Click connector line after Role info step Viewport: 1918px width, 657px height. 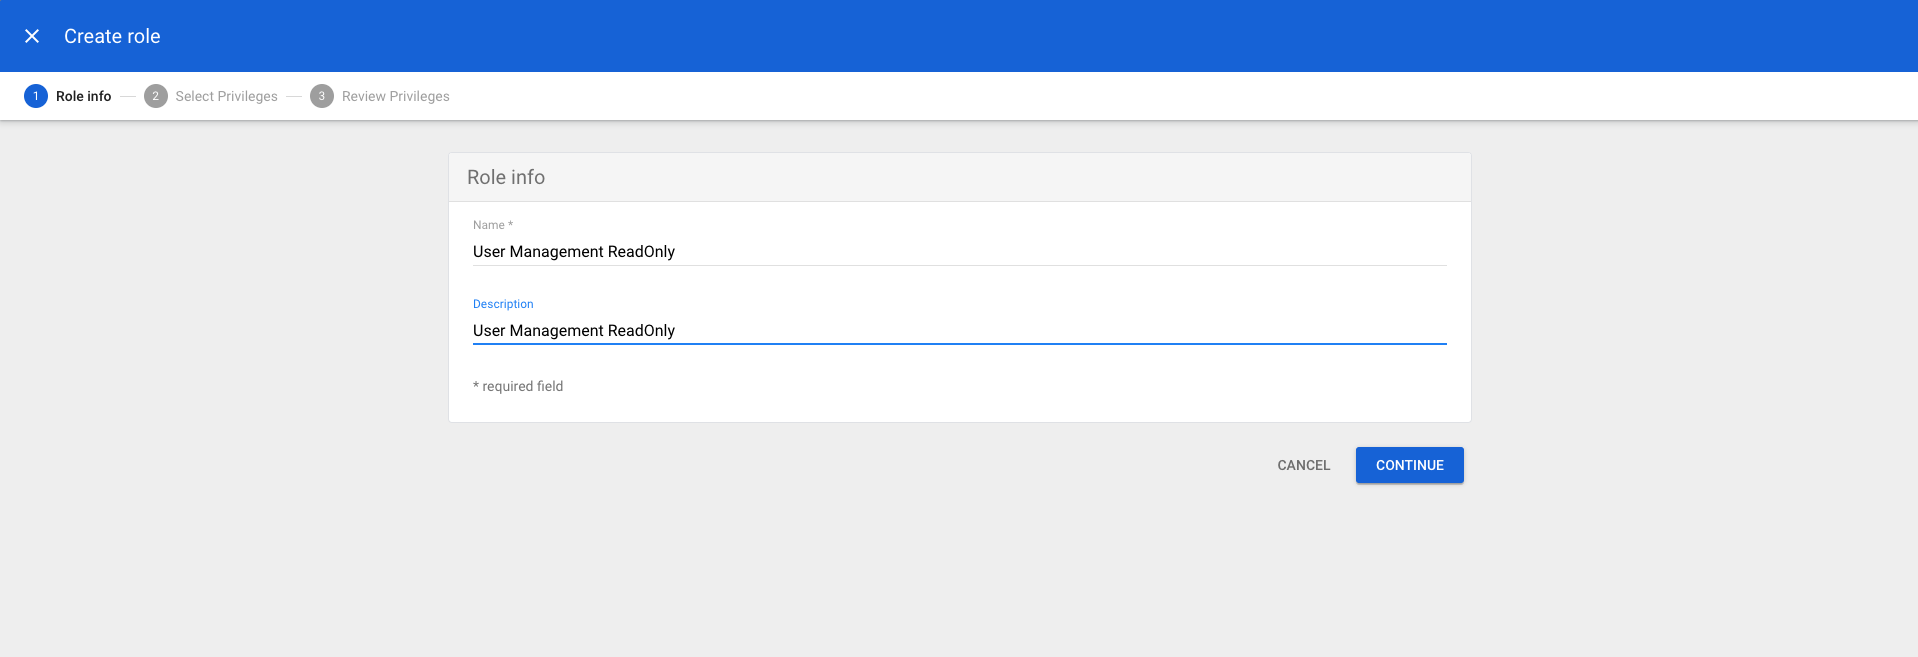tap(128, 96)
